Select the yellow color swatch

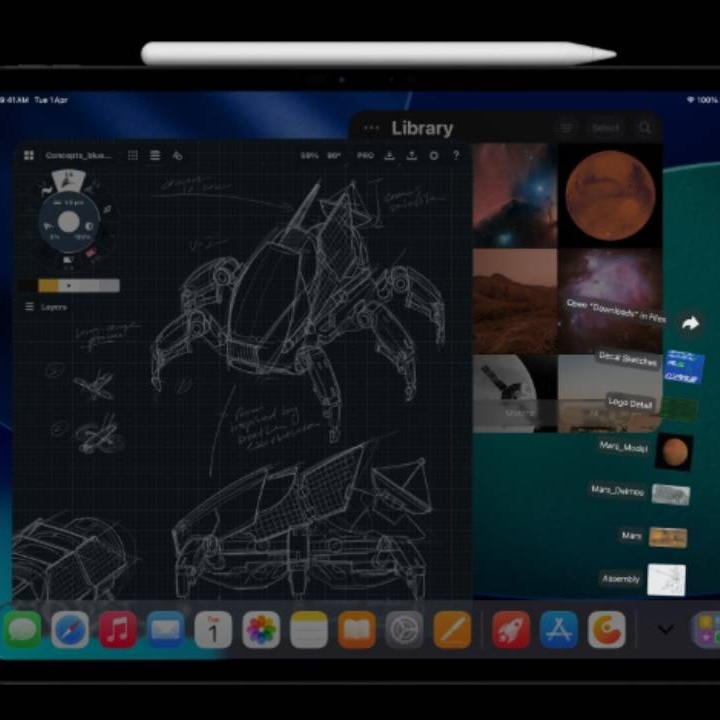point(48,286)
